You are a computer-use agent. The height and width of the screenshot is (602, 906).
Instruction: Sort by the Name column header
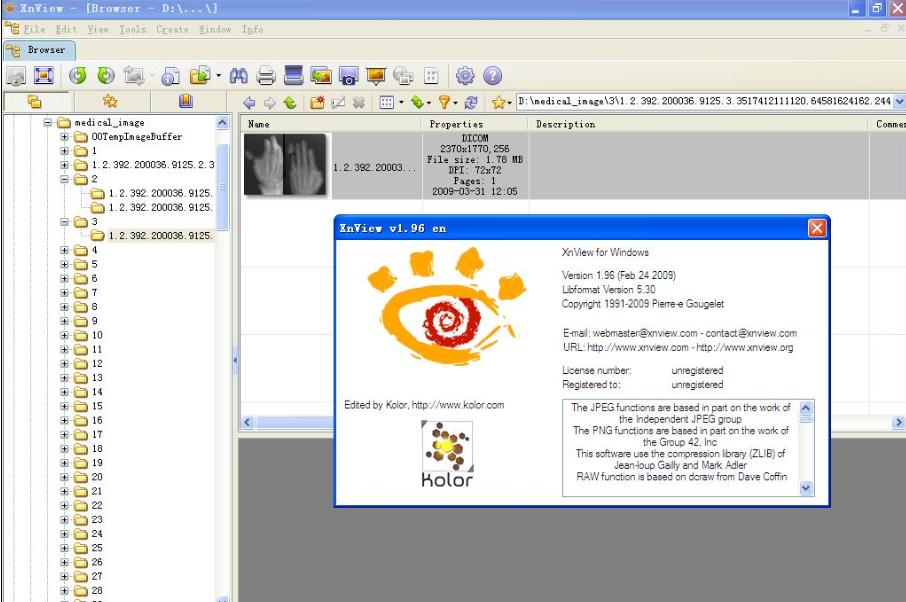point(331,124)
